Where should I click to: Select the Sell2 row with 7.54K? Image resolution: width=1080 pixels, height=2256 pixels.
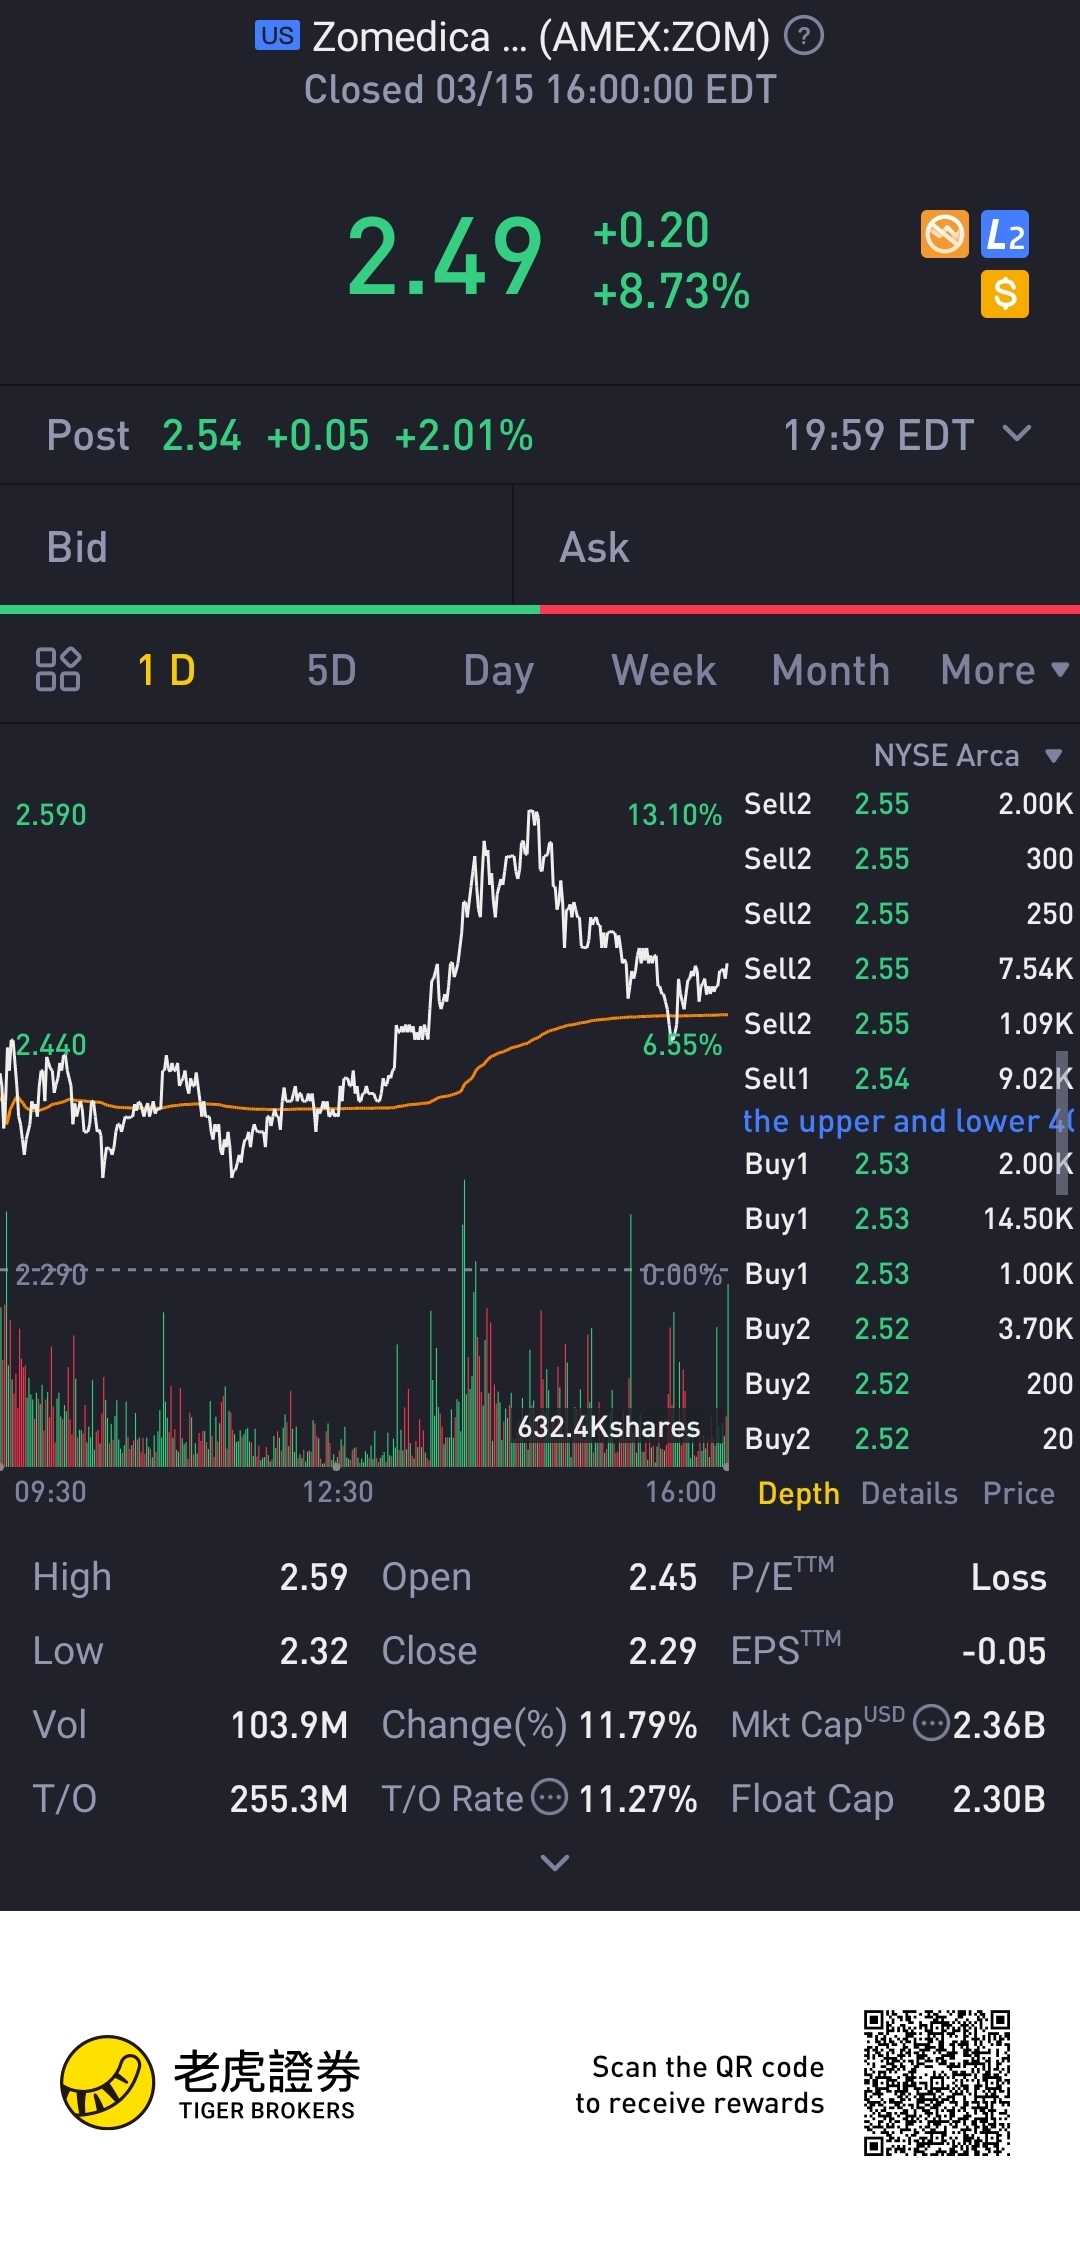point(908,968)
